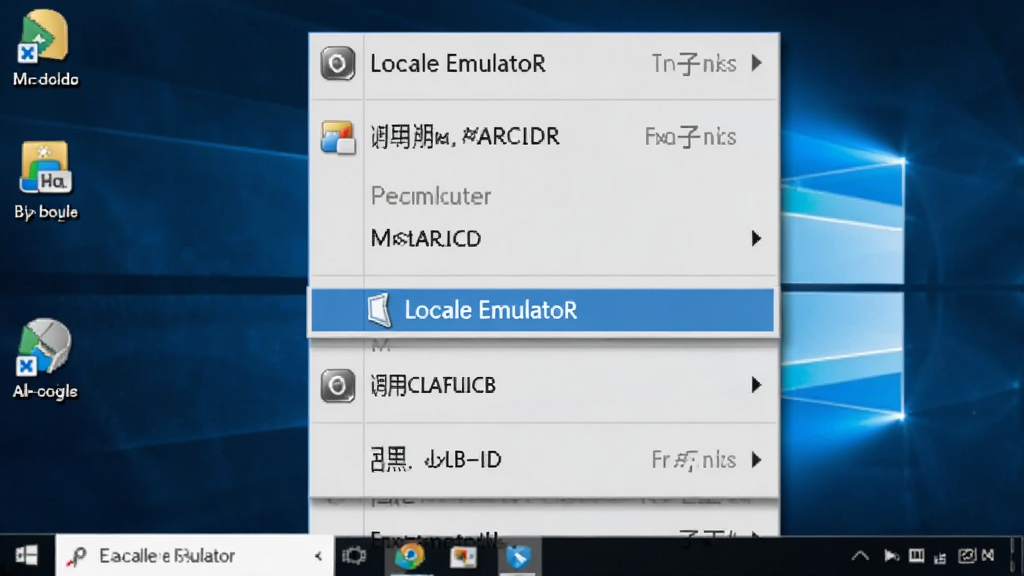Expand the submenu arrow on top Locale EmulatoR row
The image size is (1024, 576).
coord(756,63)
